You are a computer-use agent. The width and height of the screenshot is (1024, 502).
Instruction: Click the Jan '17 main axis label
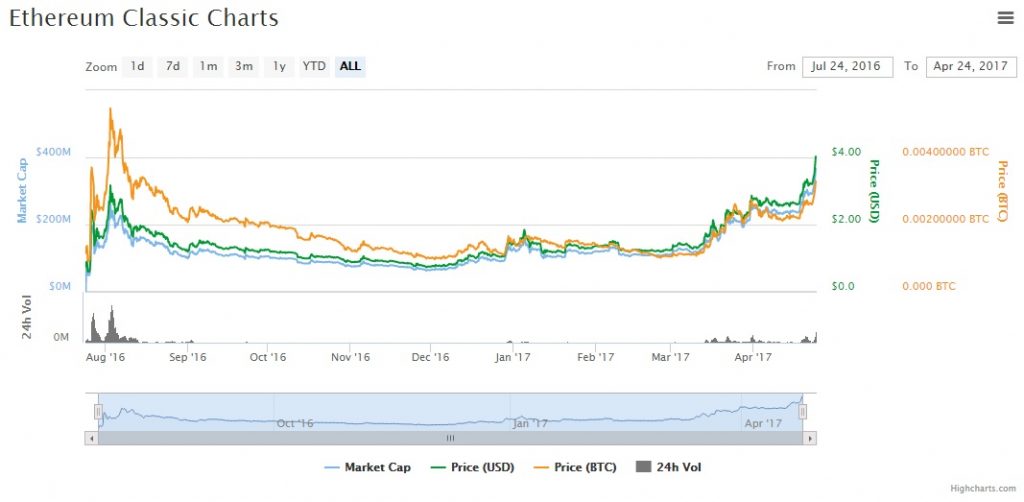point(513,357)
